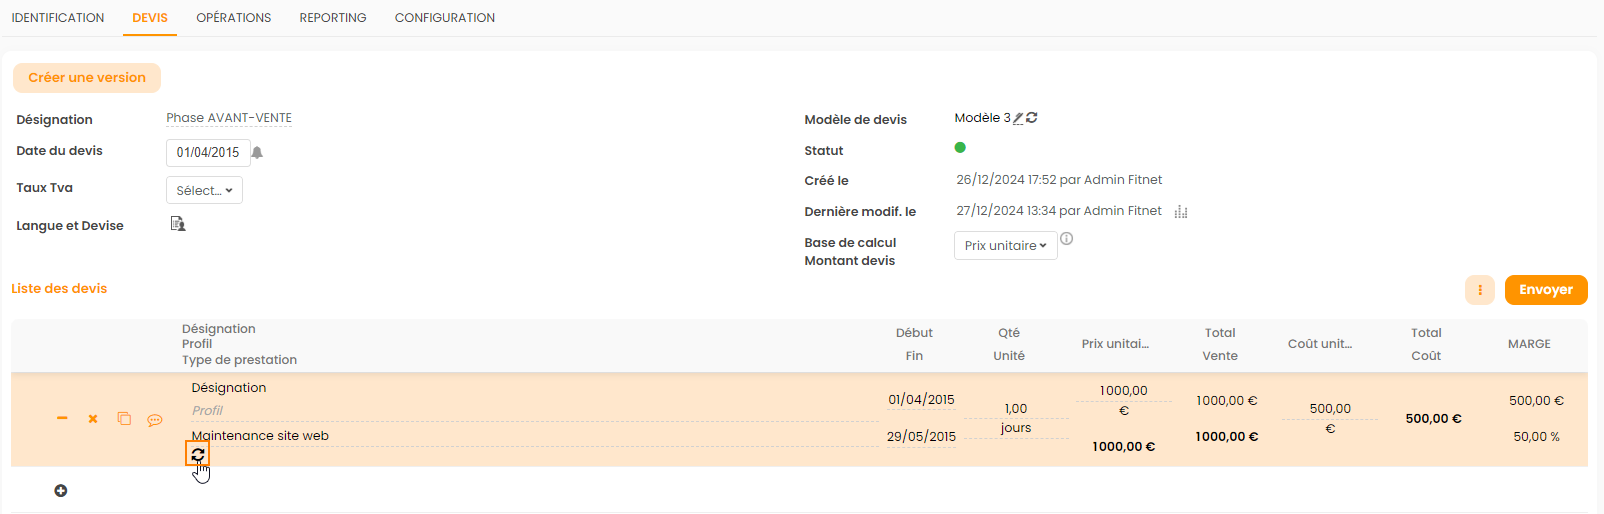This screenshot has width=1604, height=514.
Task: Collapse the quote line with the minus icon
Action: [x=62, y=418]
